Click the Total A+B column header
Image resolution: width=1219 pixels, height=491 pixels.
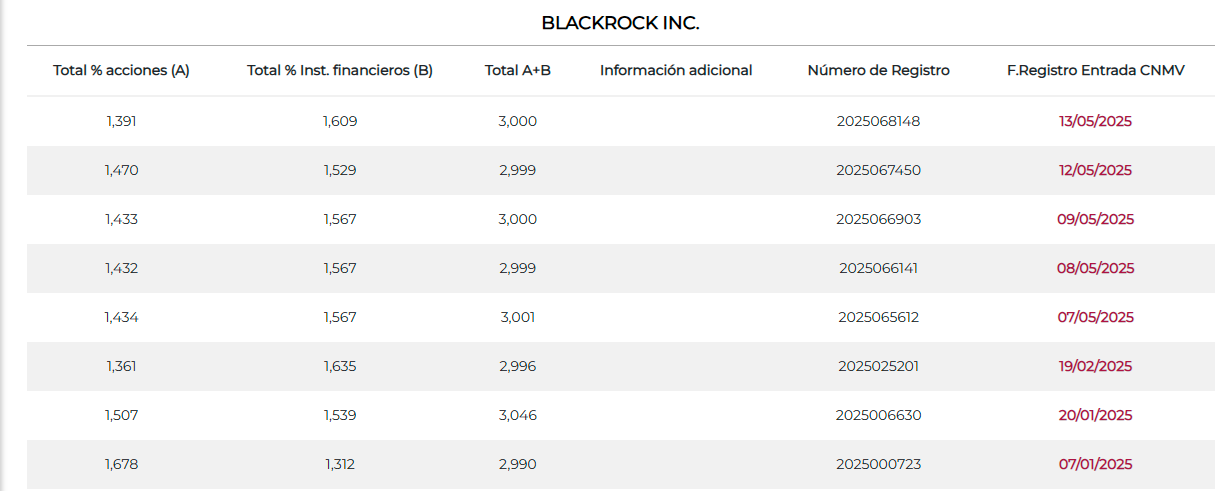[518, 70]
